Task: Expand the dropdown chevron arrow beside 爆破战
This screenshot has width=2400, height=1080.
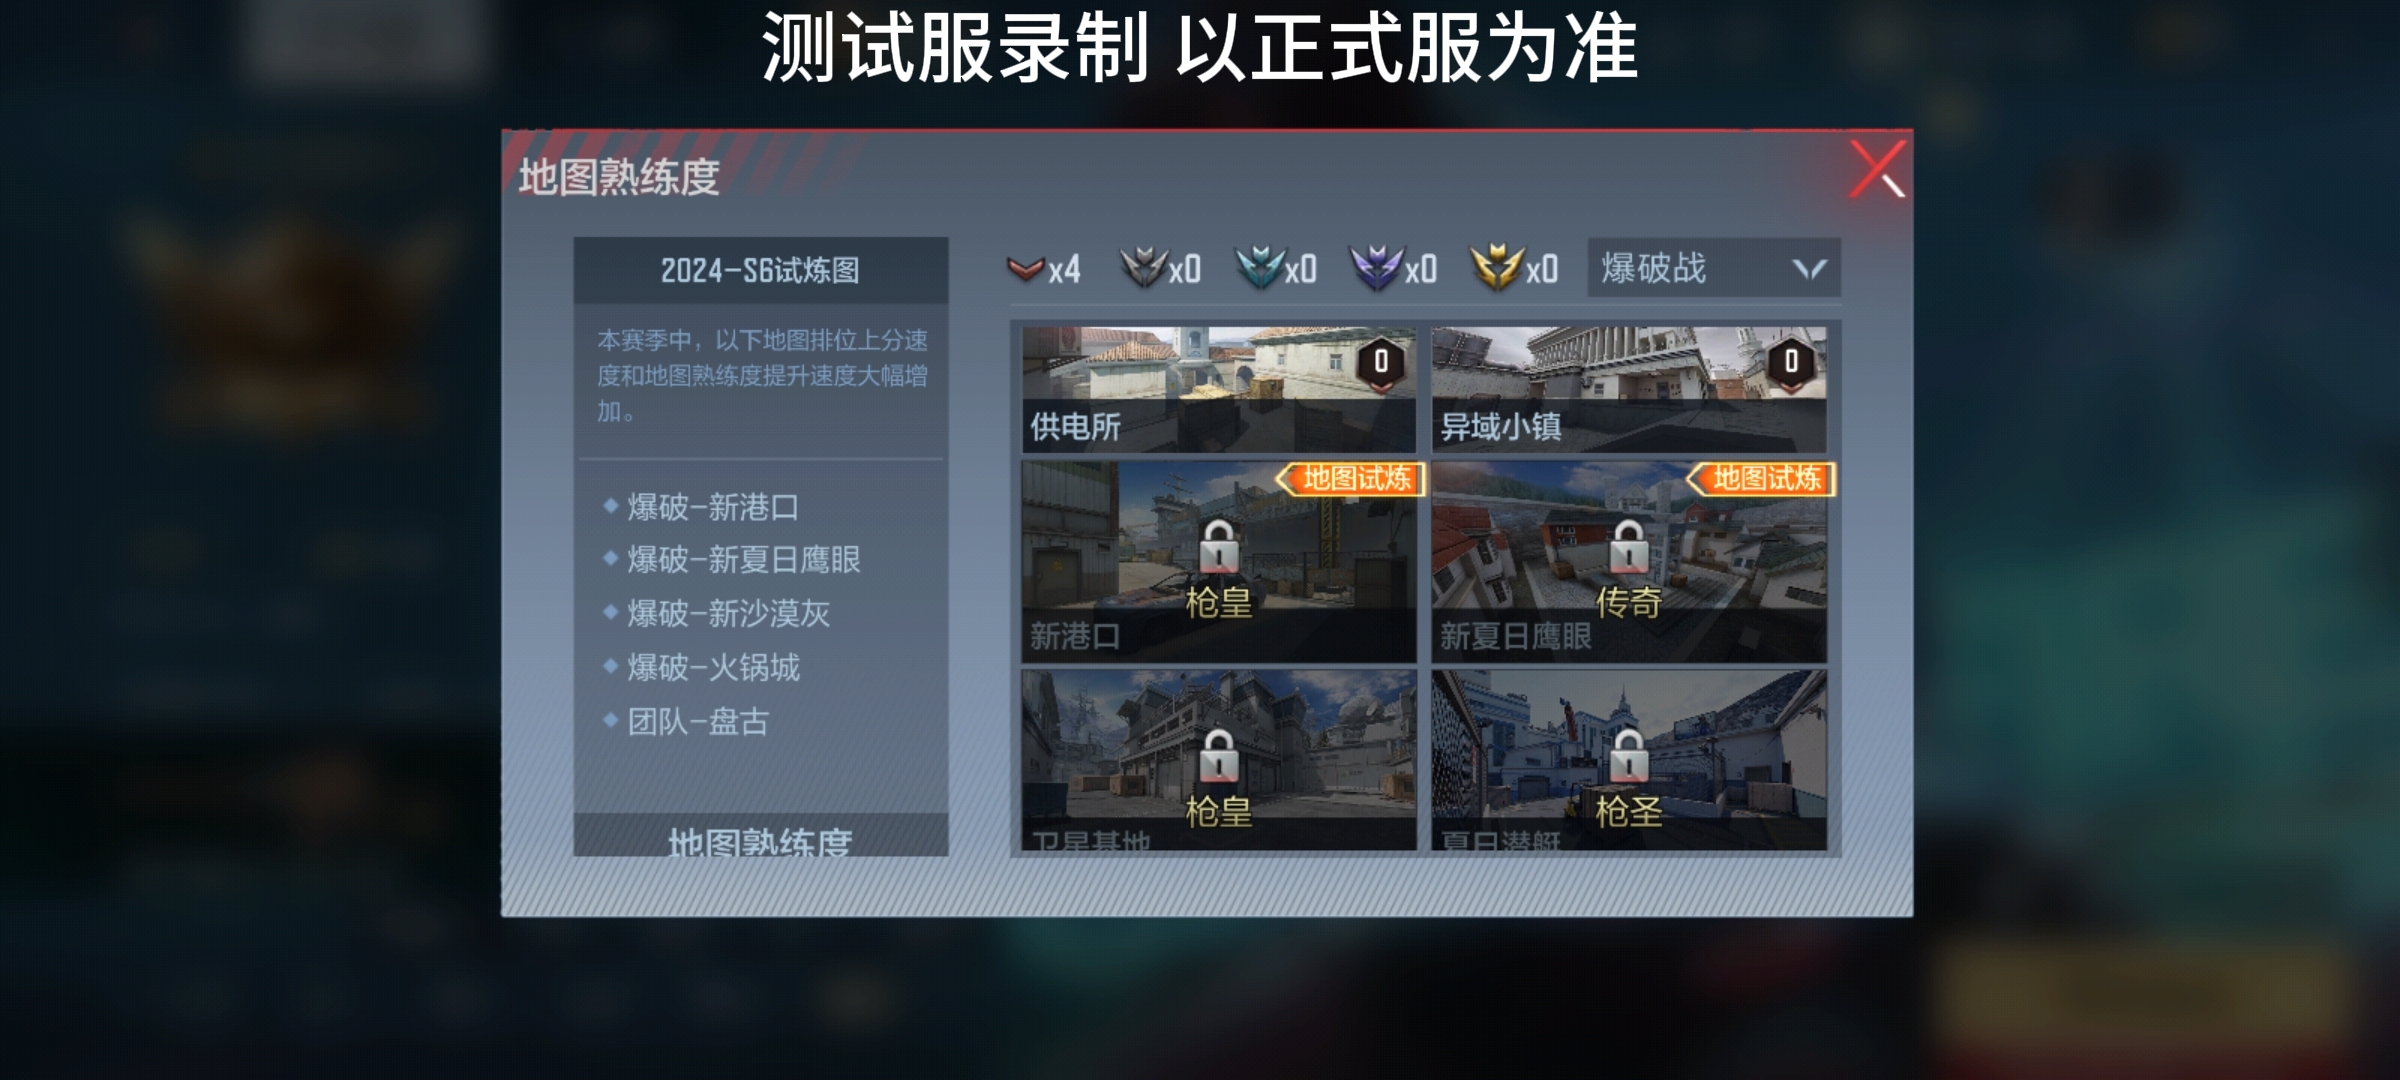Action: pyautogui.click(x=1809, y=269)
